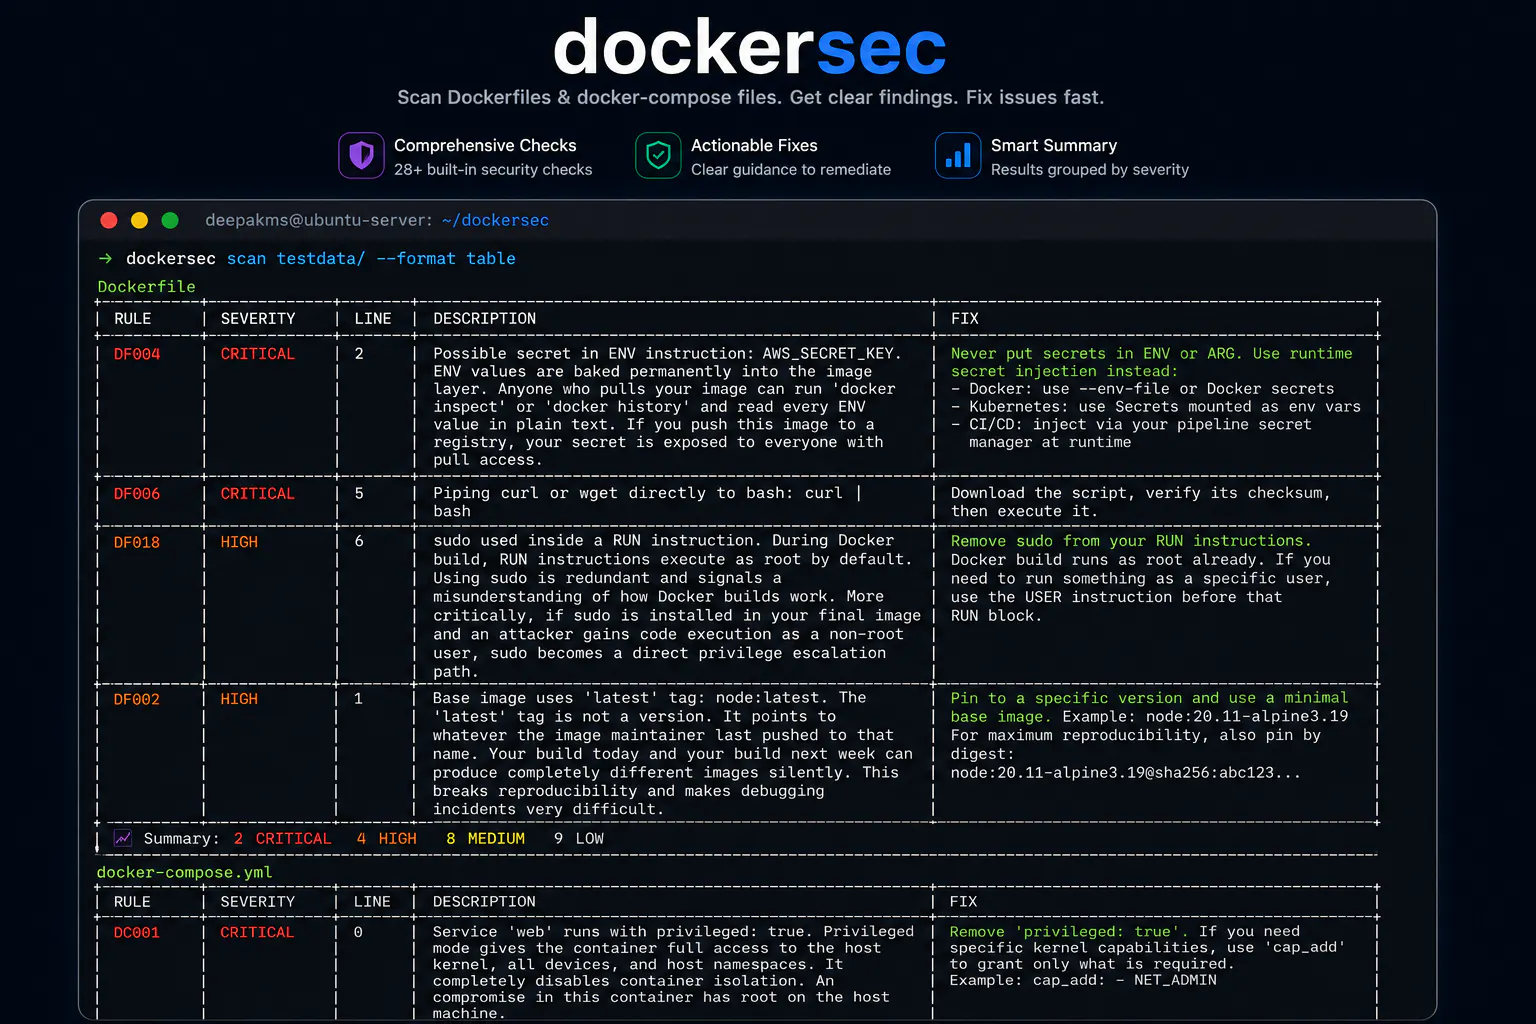Click rule ID 'DF018'
Screen dimensions: 1536x1024
click(x=137, y=542)
